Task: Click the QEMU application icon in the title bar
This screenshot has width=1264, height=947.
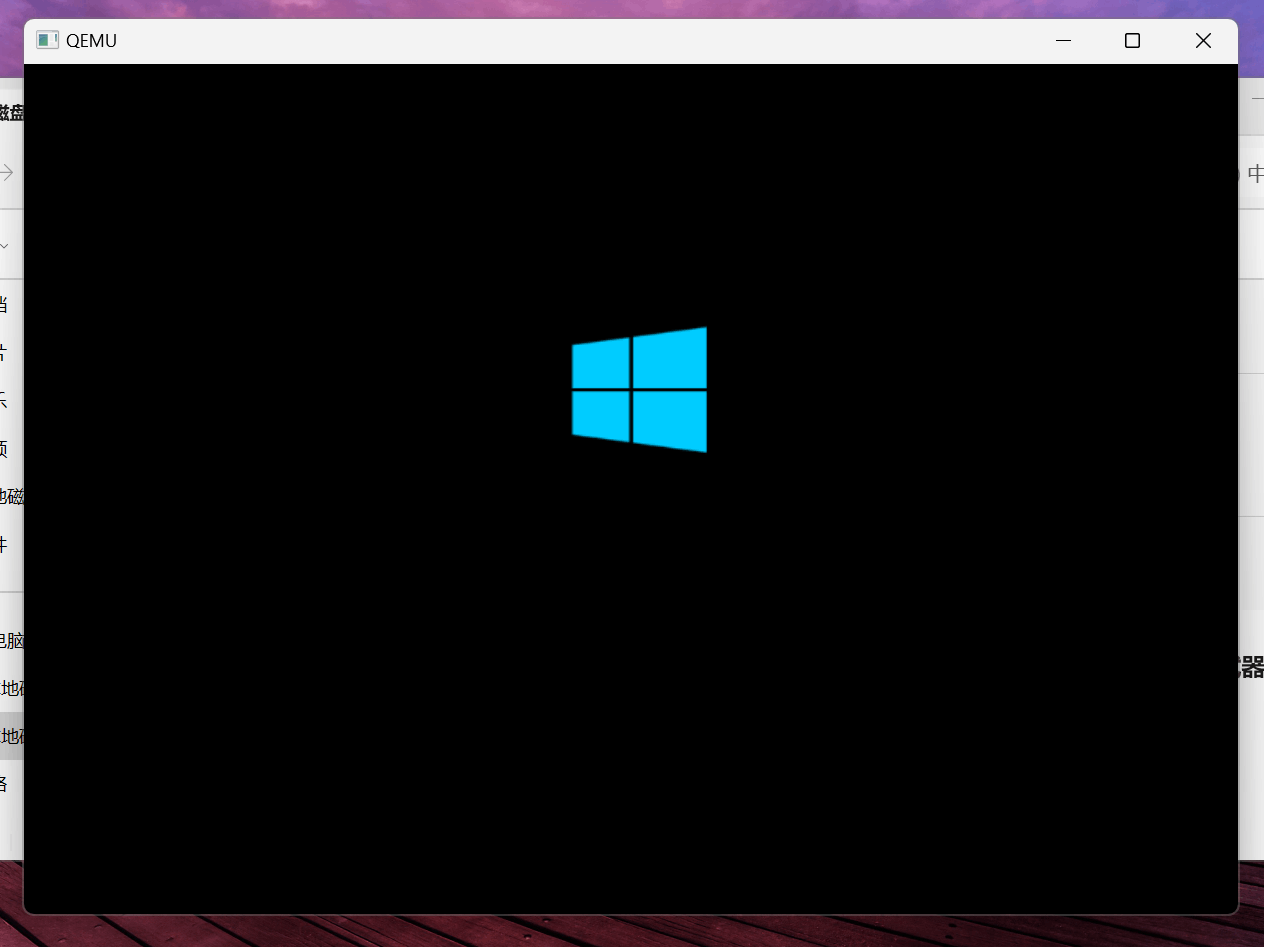Action: pos(47,40)
